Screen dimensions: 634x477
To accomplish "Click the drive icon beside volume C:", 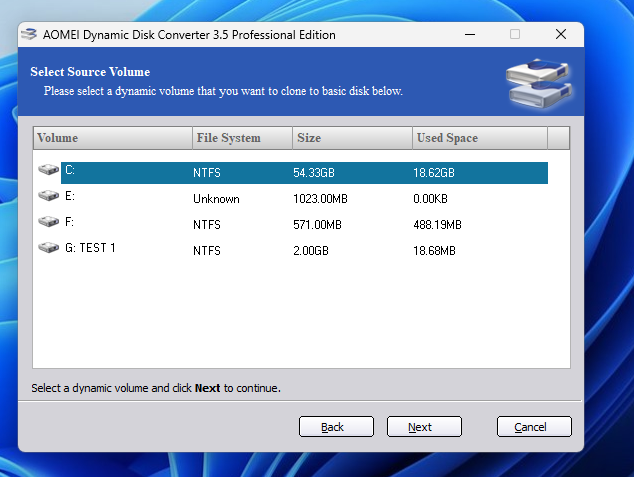I will 49,169.
